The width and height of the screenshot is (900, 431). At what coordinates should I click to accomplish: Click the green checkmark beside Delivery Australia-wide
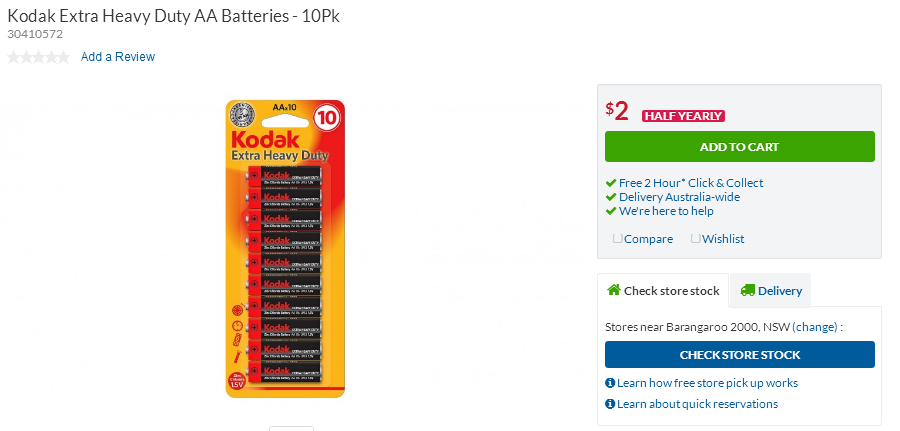(611, 197)
